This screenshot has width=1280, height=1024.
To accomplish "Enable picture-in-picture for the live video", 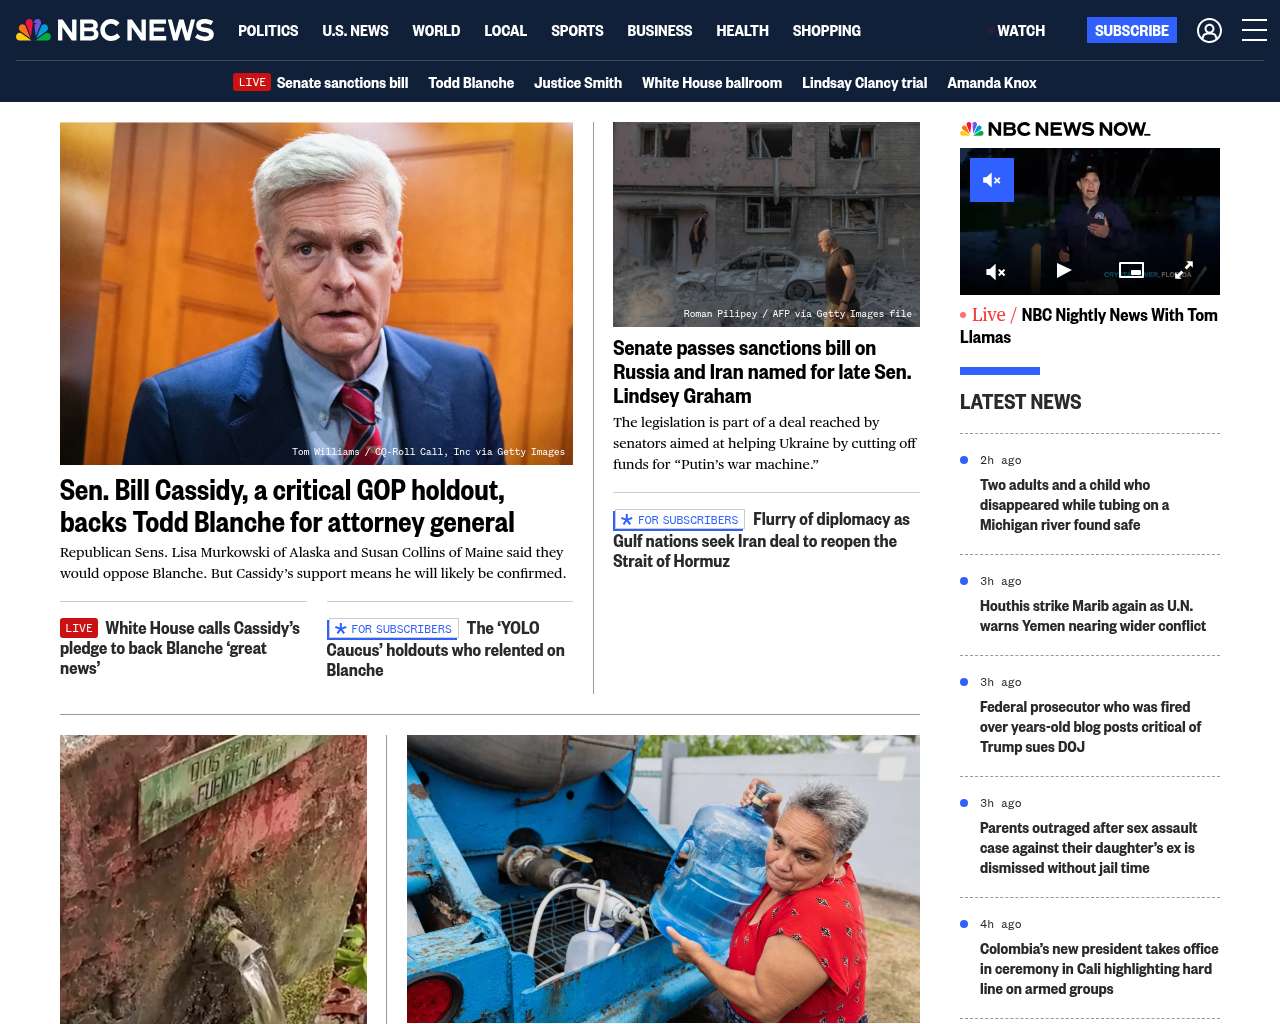I will (1131, 270).
